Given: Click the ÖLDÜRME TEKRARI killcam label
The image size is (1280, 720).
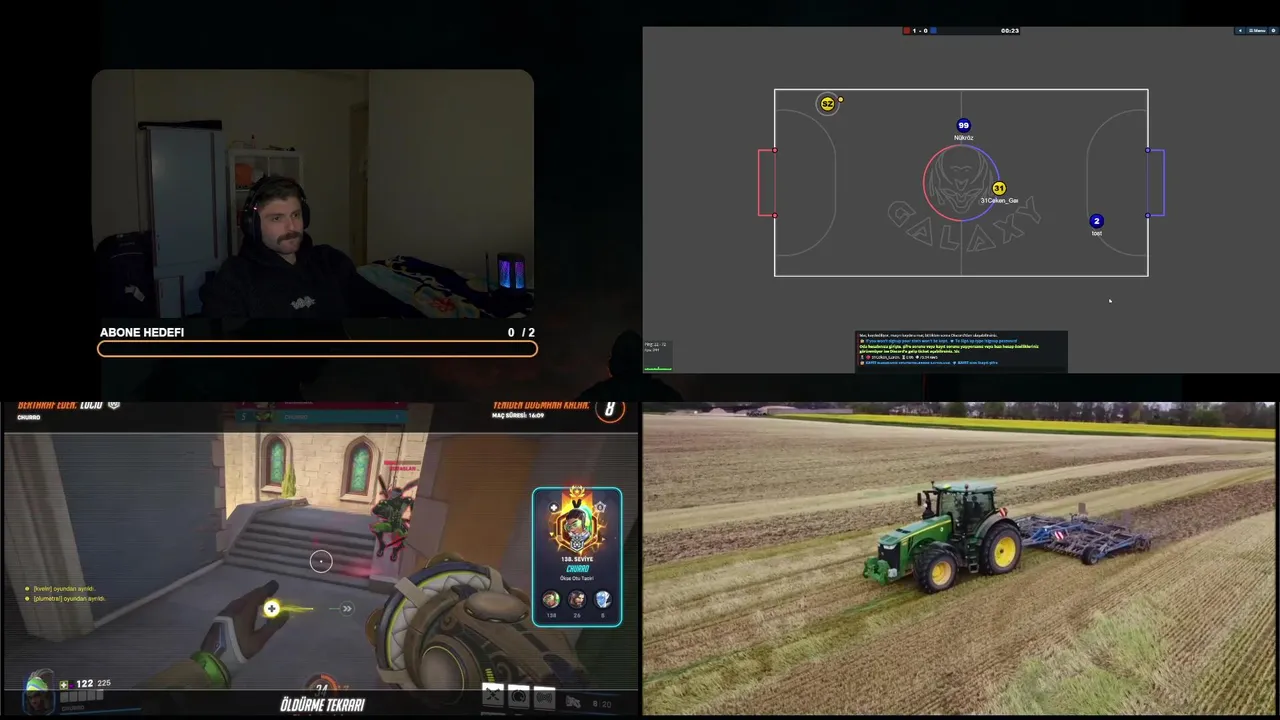Looking at the screenshot, I should click(322, 705).
